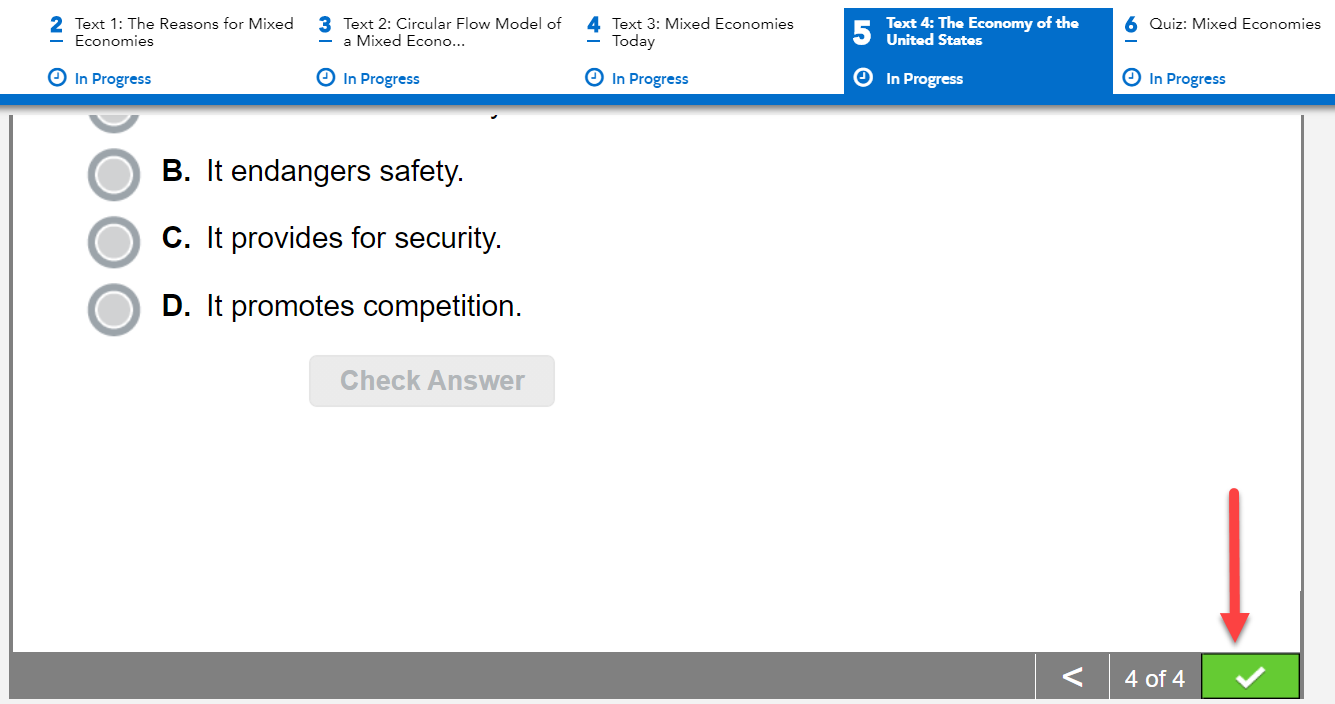This screenshot has height=704, width=1335.
Task: Click the answer text 'It provides for security.'
Action: click(x=354, y=239)
